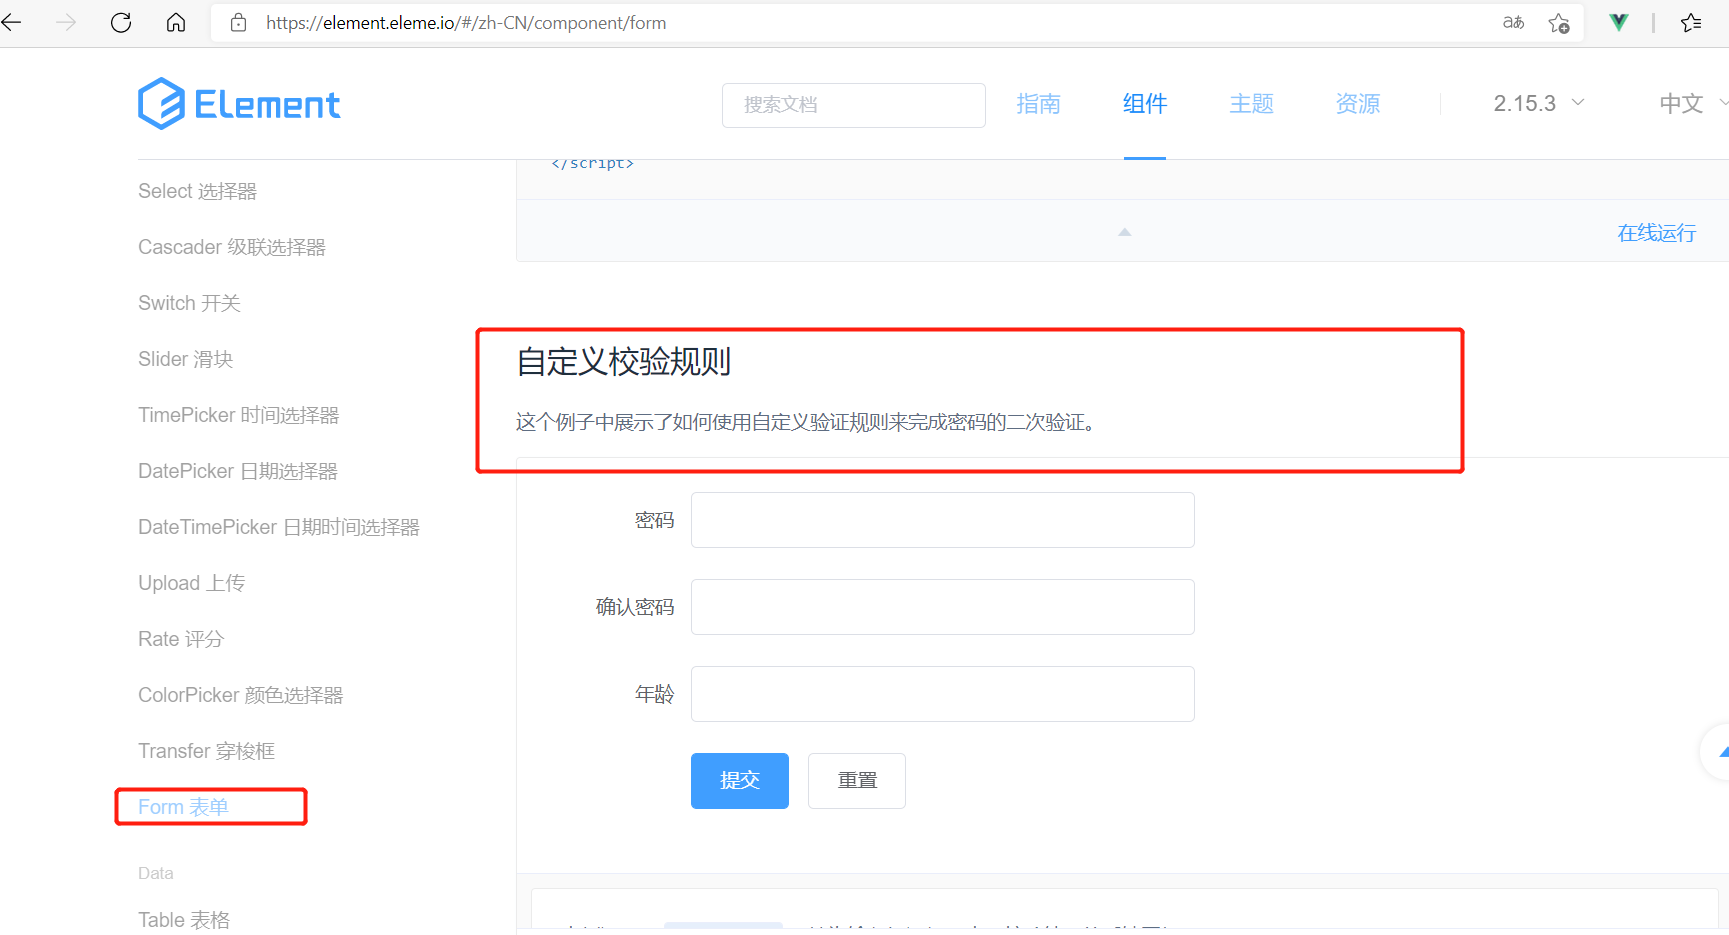The width and height of the screenshot is (1729, 935).
Task: Reload the page with the refresh icon
Action: (x=121, y=22)
